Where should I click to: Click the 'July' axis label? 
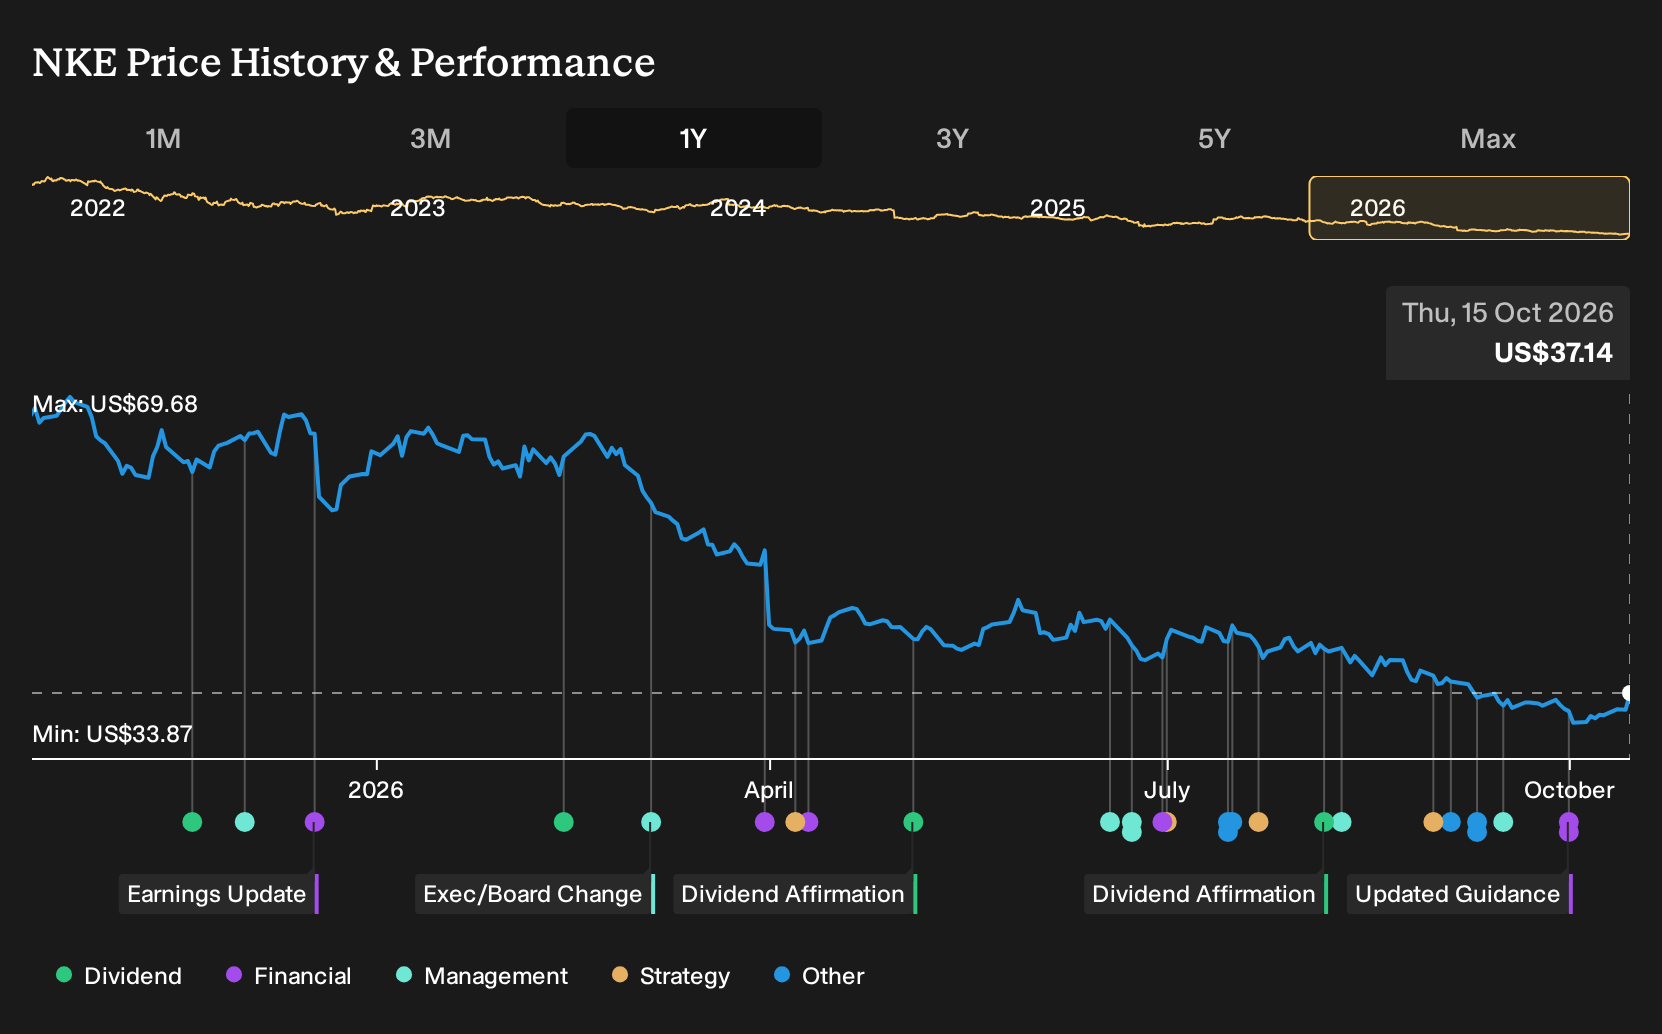point(1167,790)
